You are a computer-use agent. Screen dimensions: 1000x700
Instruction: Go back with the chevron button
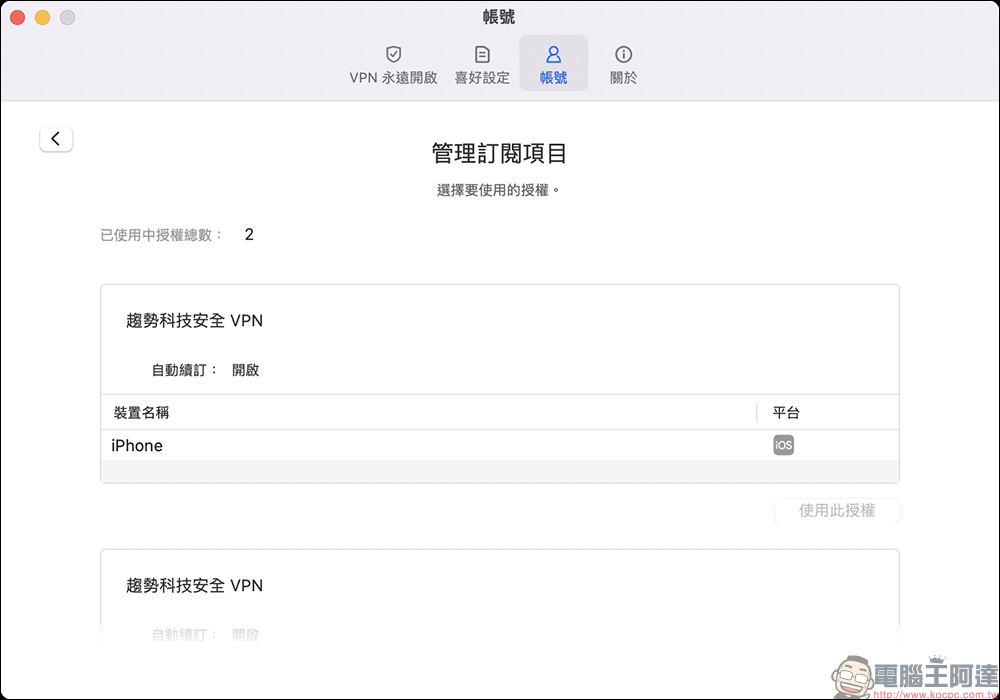(x=56, y=138)
